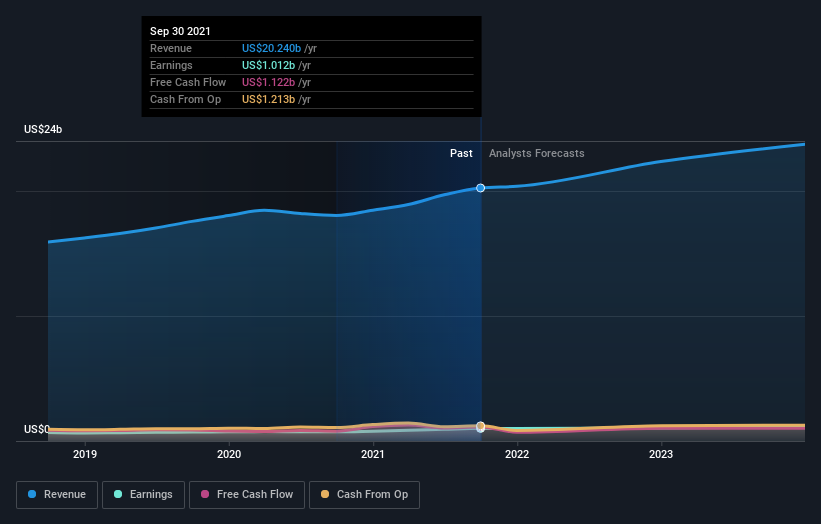Click the Revenue row label in tooltip
This screenshot has width=821, height=524.
(171, 48)
